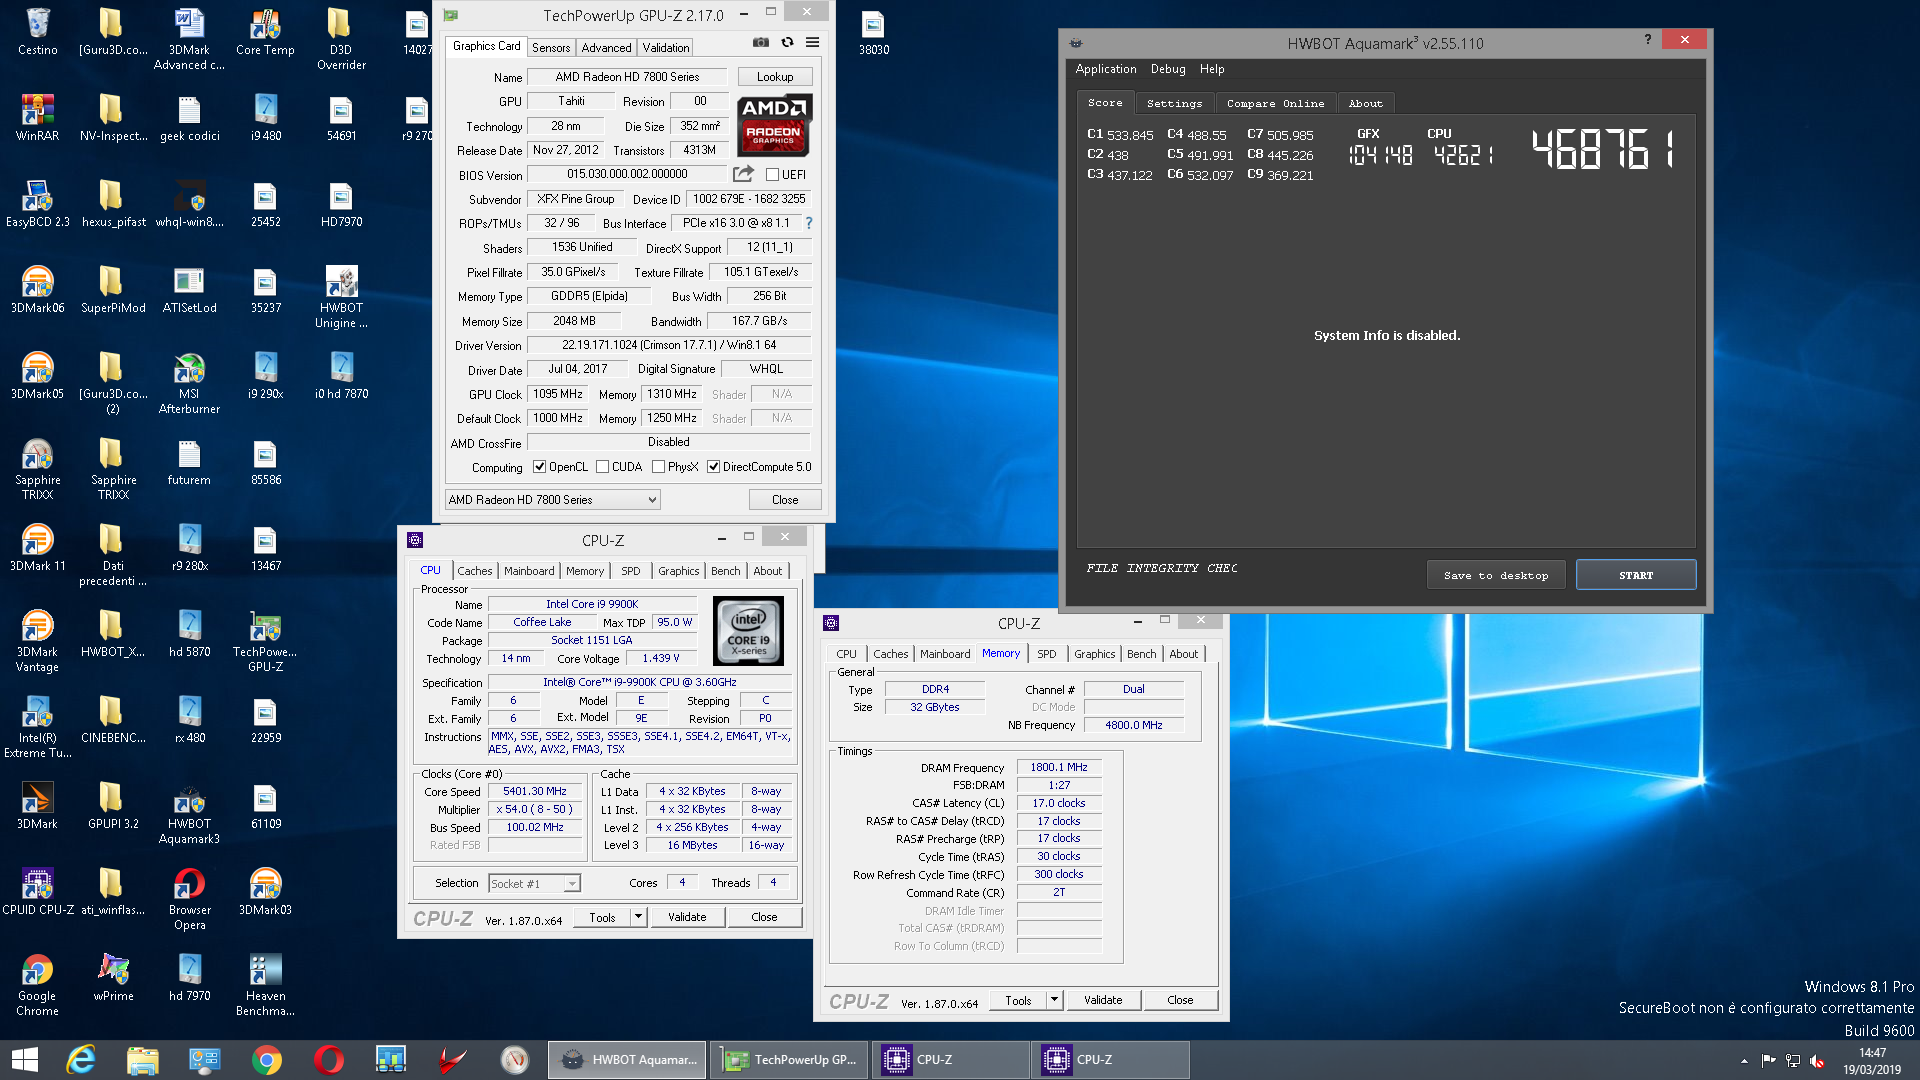Image resolution: width=1920 pixels, height=1080 pixels.
Task: Click the BIOS Version field in GPU-Z
Action: point(627,174)
